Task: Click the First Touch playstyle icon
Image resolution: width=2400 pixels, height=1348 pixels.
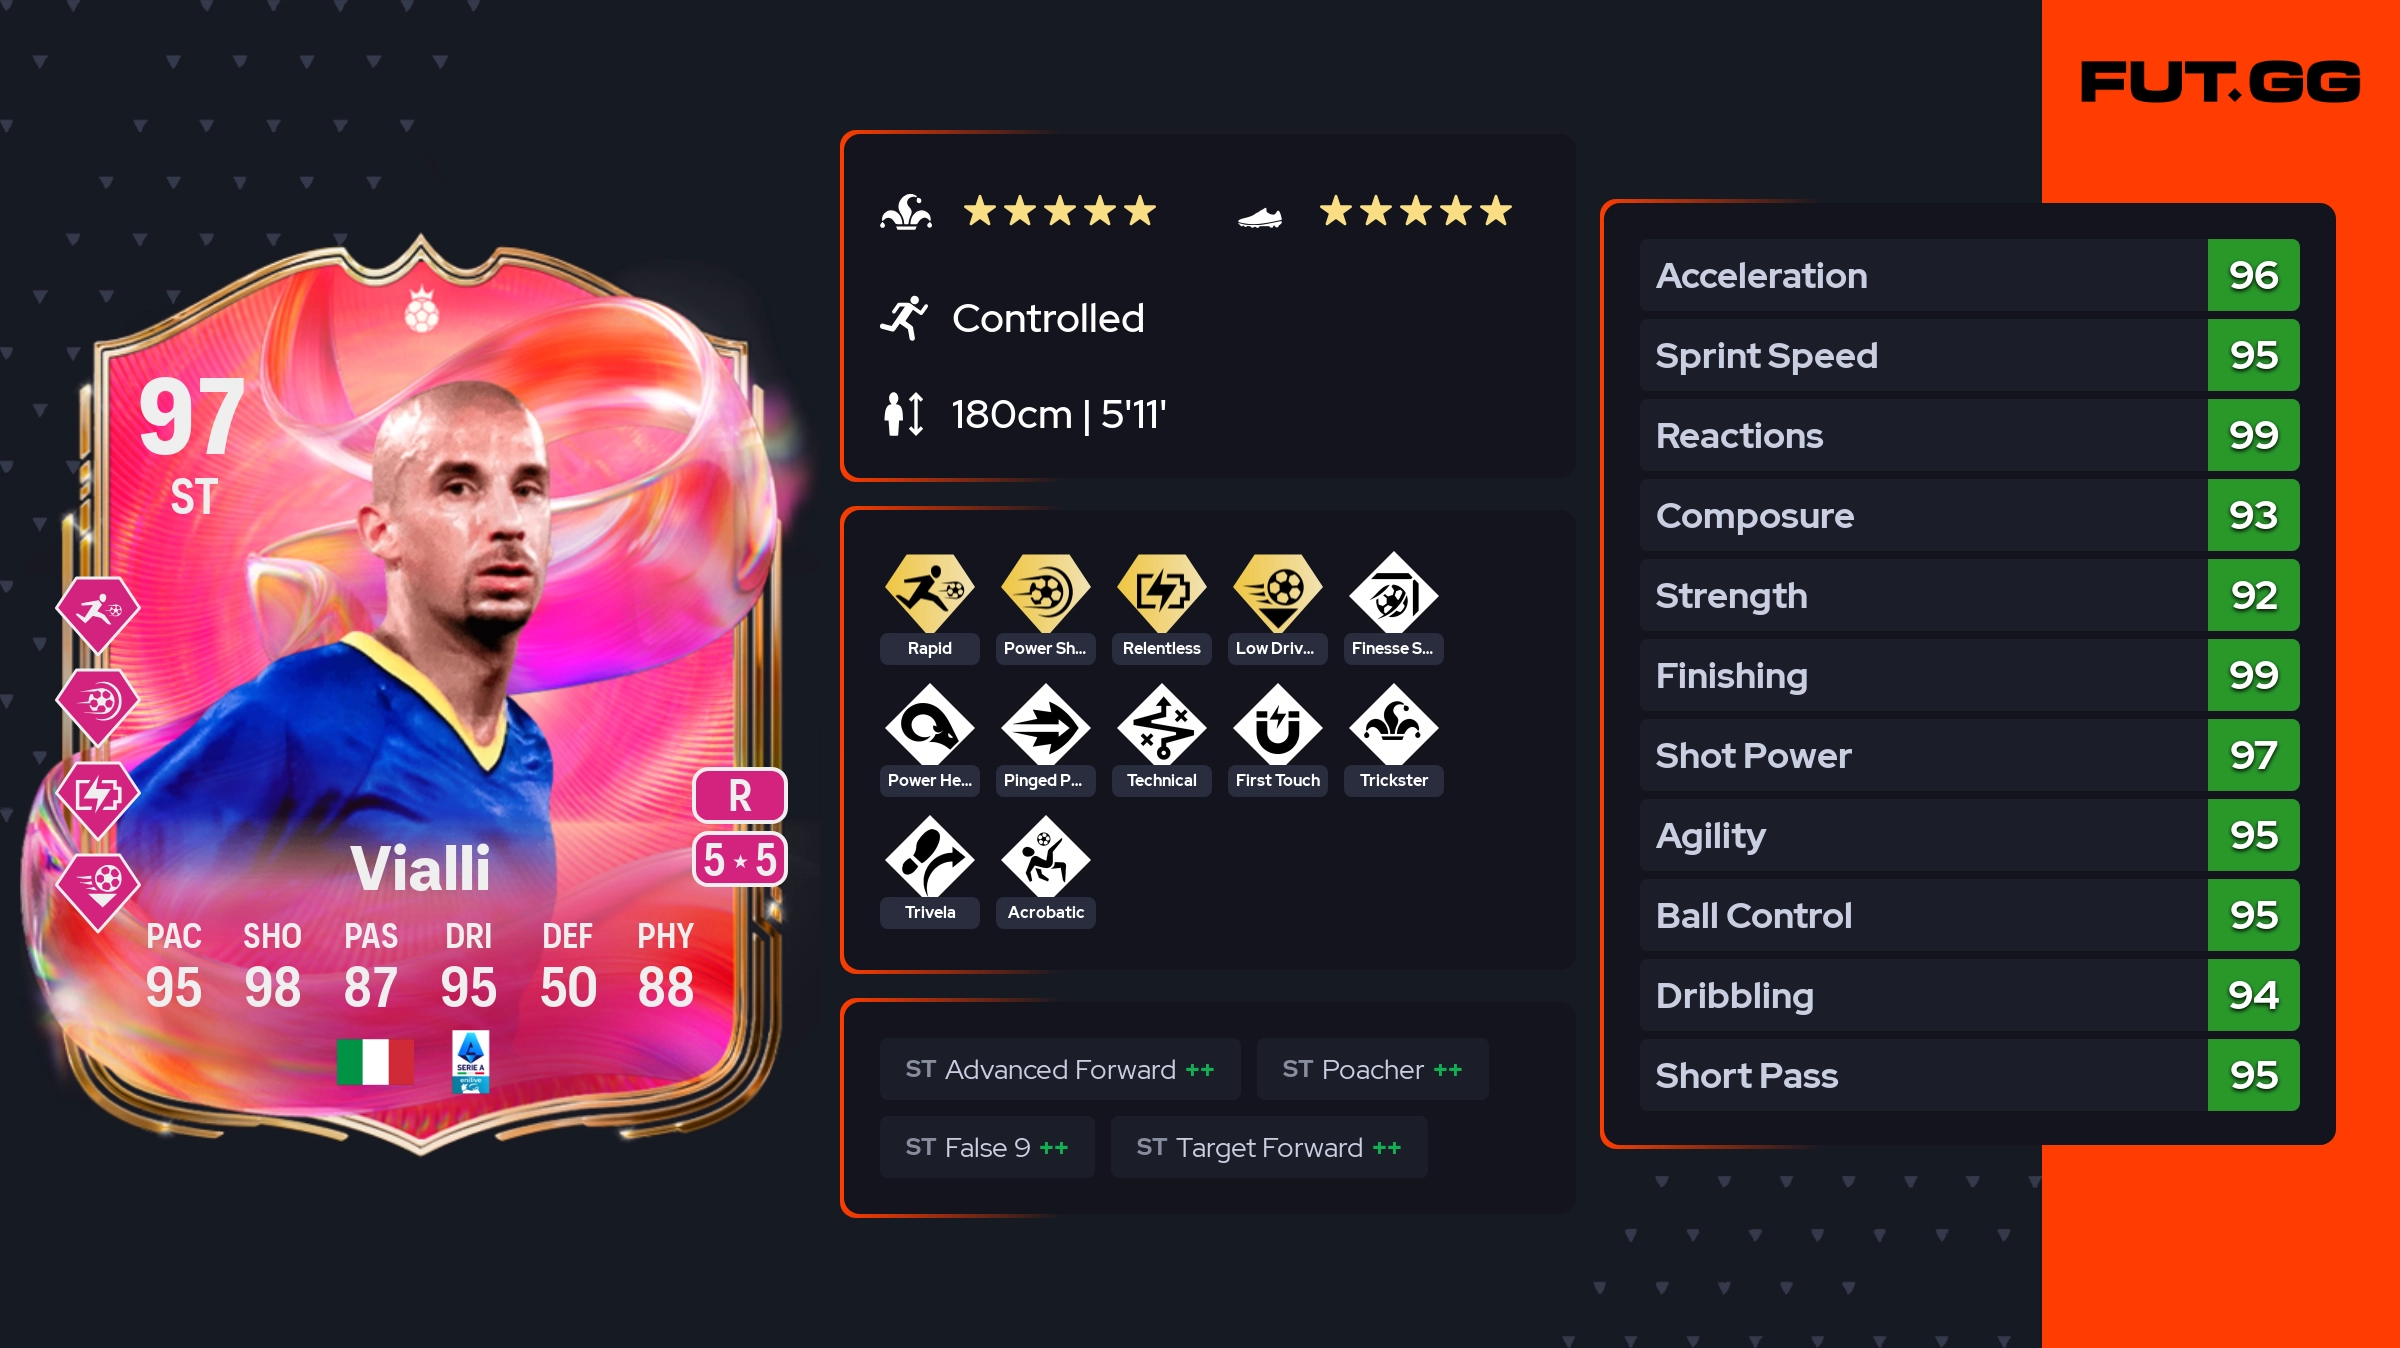Action: (1277, 726)
